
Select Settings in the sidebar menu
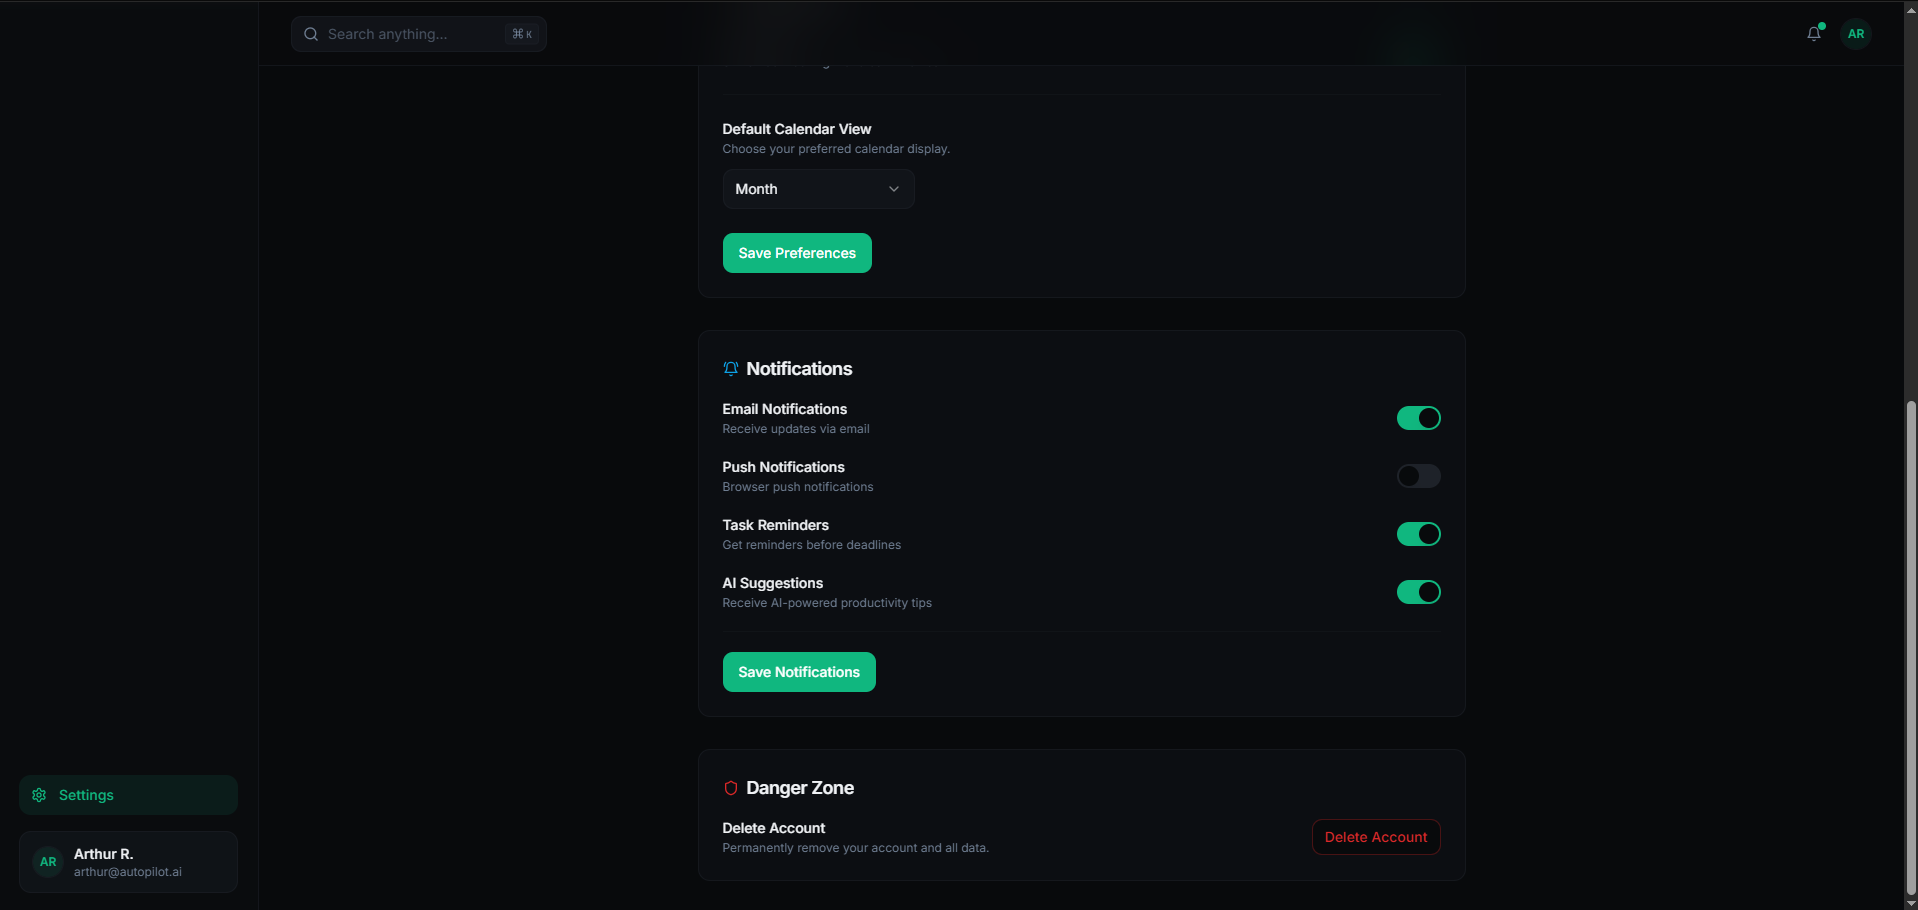(x=128, y=795)
